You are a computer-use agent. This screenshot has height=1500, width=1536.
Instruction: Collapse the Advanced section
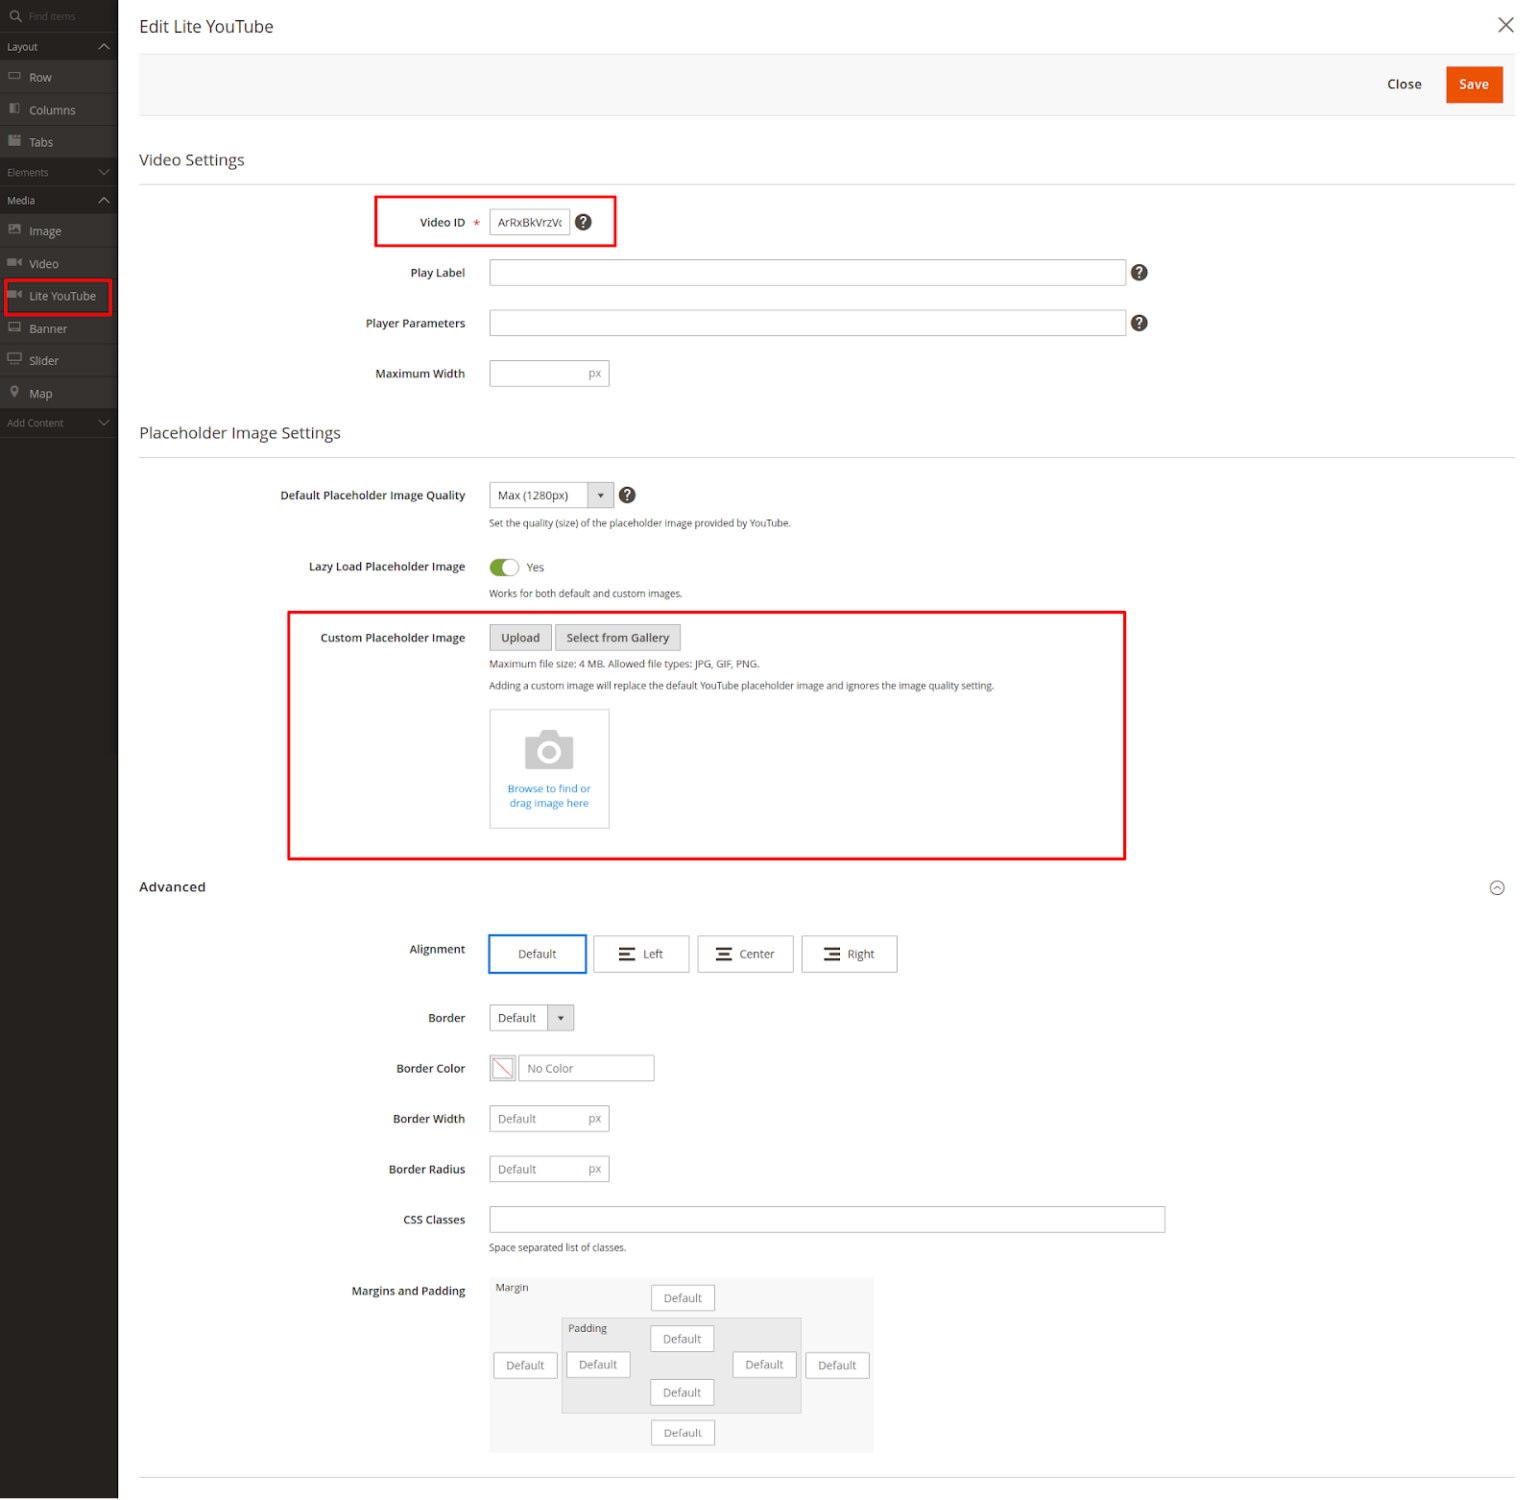point(1497,887)
